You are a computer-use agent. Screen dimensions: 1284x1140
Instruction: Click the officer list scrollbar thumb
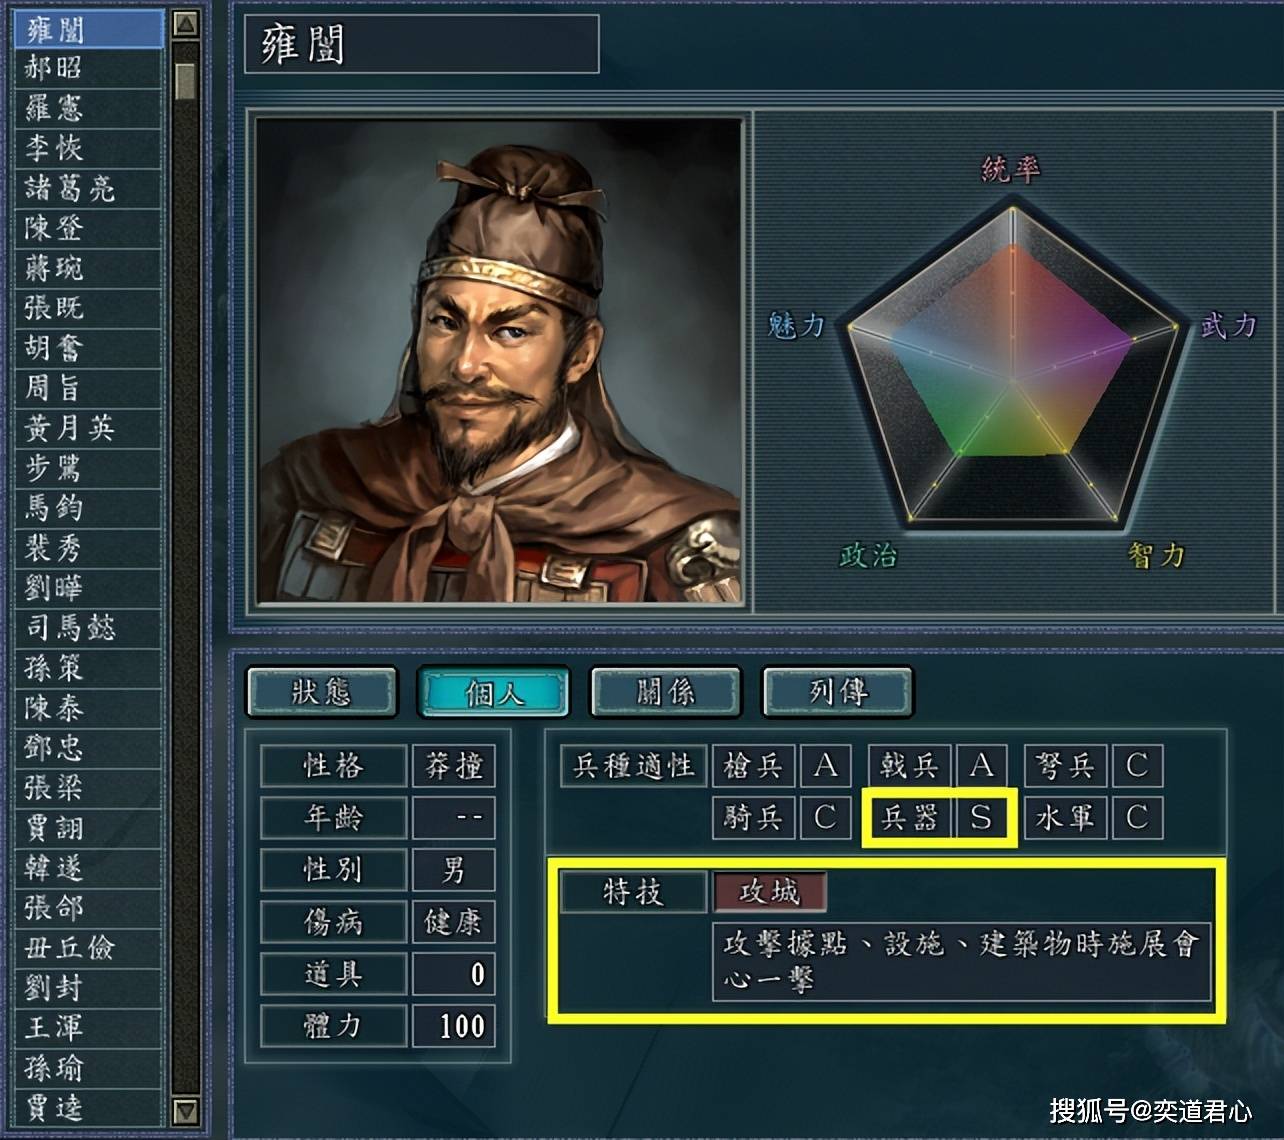click(x=185, y=80)
